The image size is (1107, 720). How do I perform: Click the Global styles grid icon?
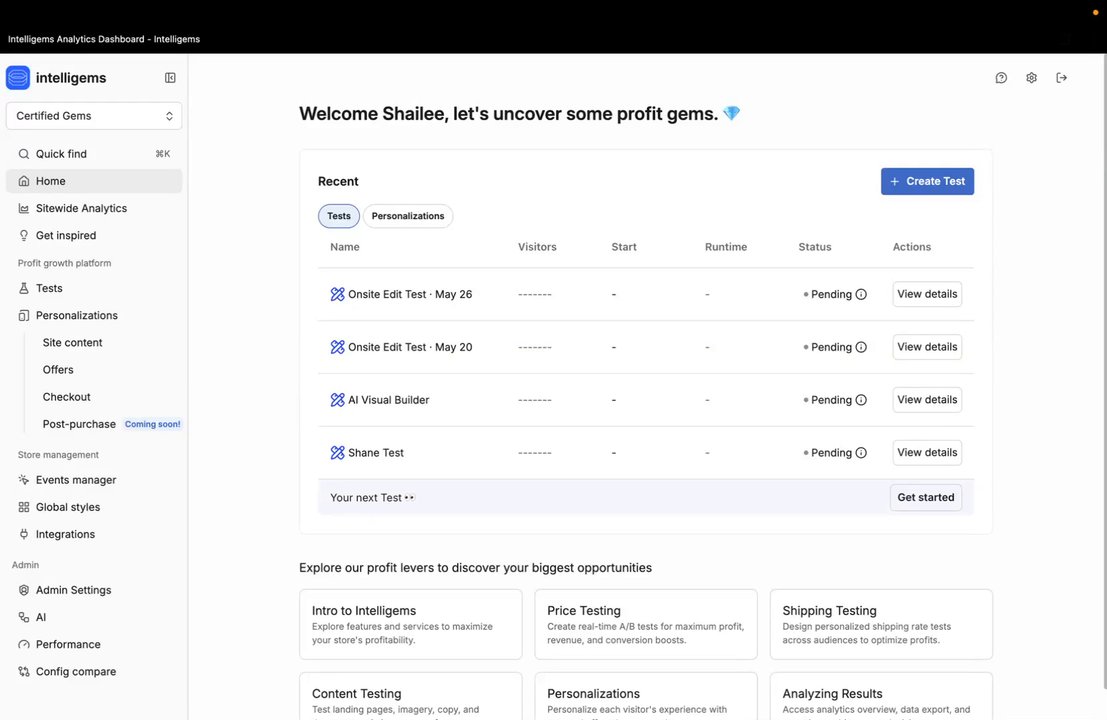point(24,507)
